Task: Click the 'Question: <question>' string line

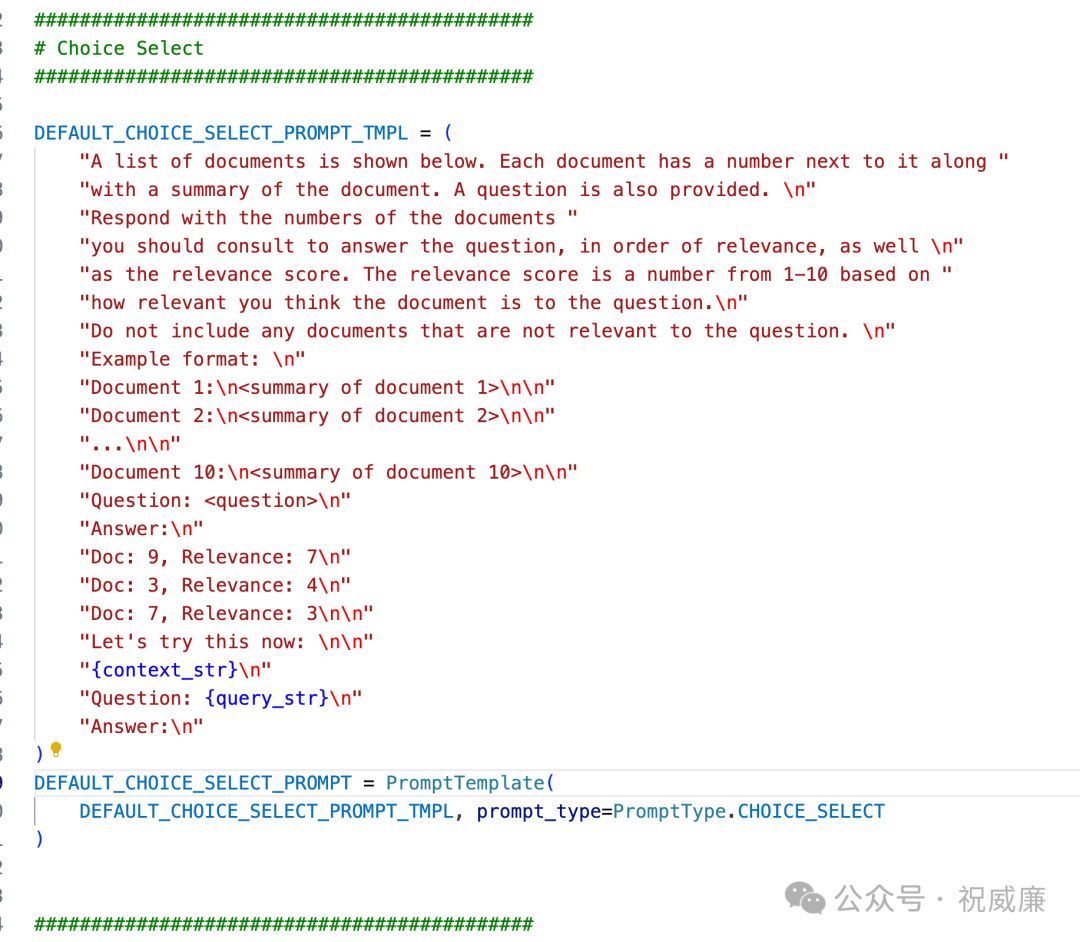Action: pos(215,500)
